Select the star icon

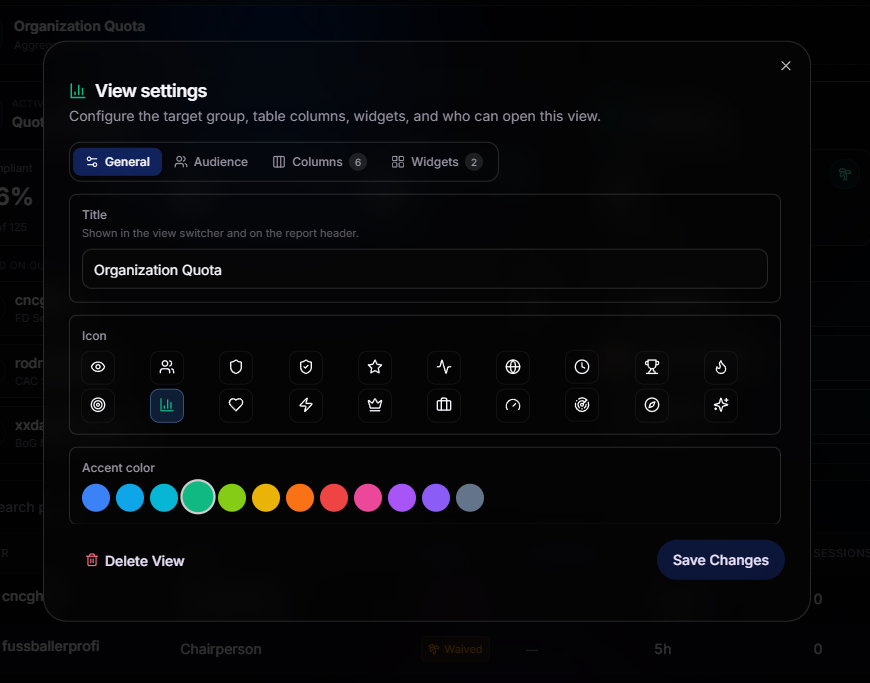375,367
